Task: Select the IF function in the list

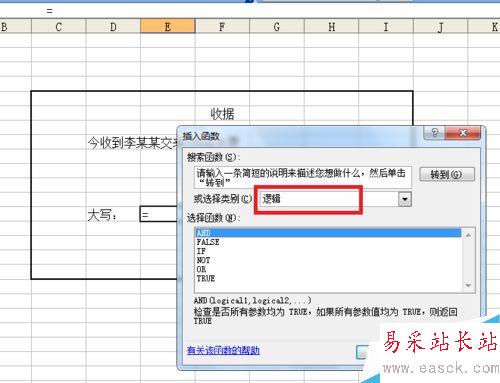Action: (x=328, y=251)
